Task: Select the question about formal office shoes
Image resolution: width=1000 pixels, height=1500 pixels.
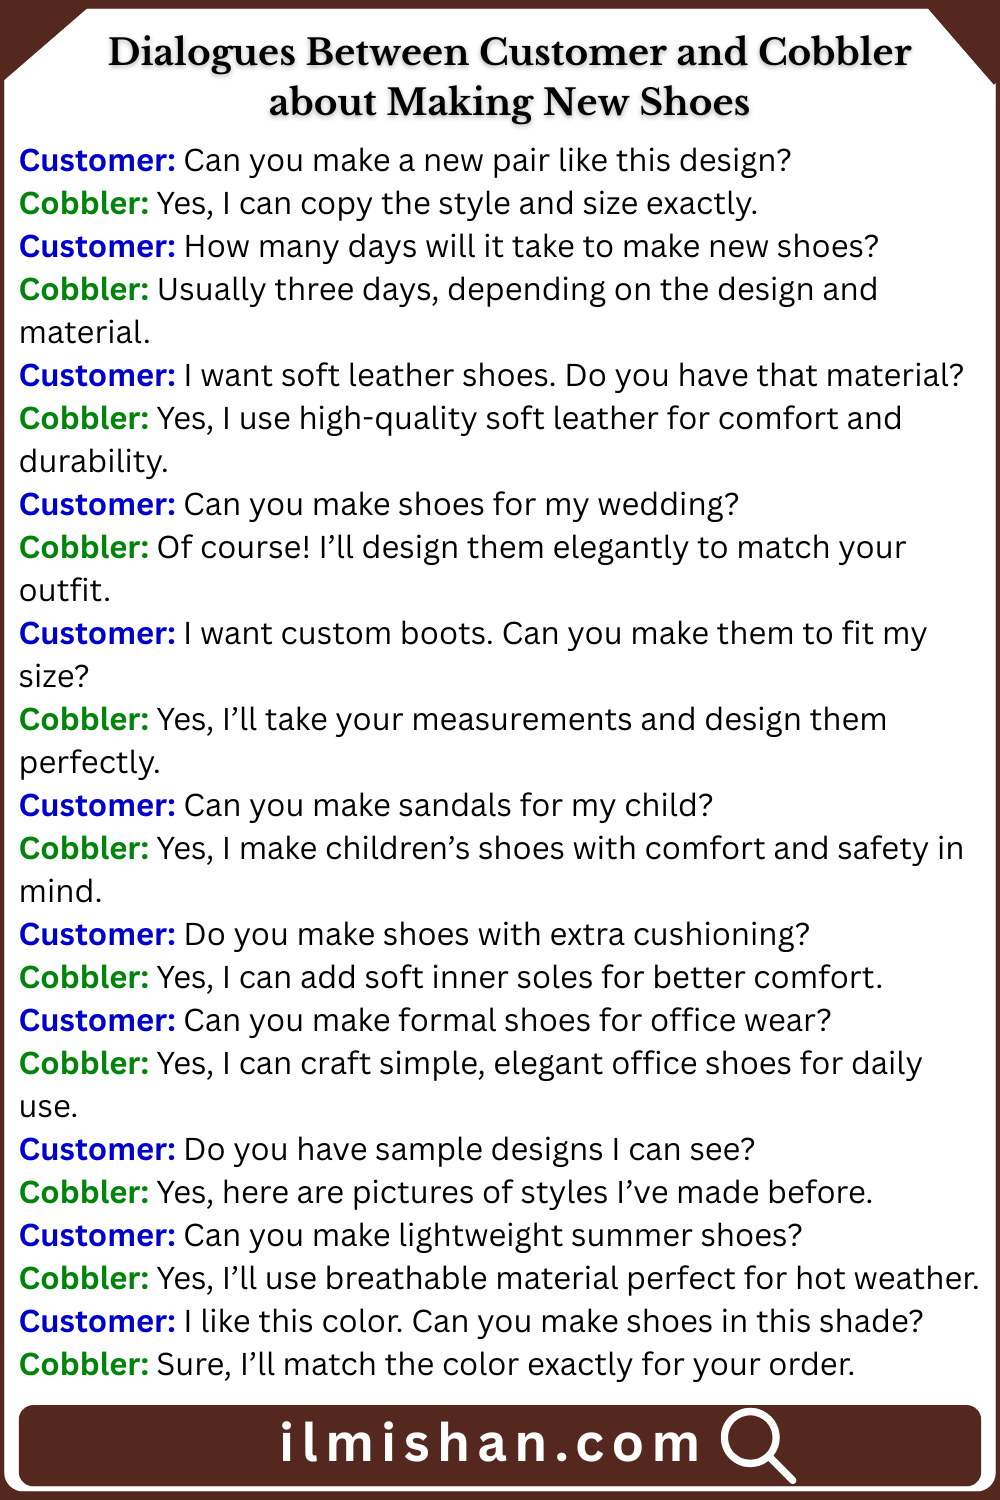Action: tap(507, 1020)
